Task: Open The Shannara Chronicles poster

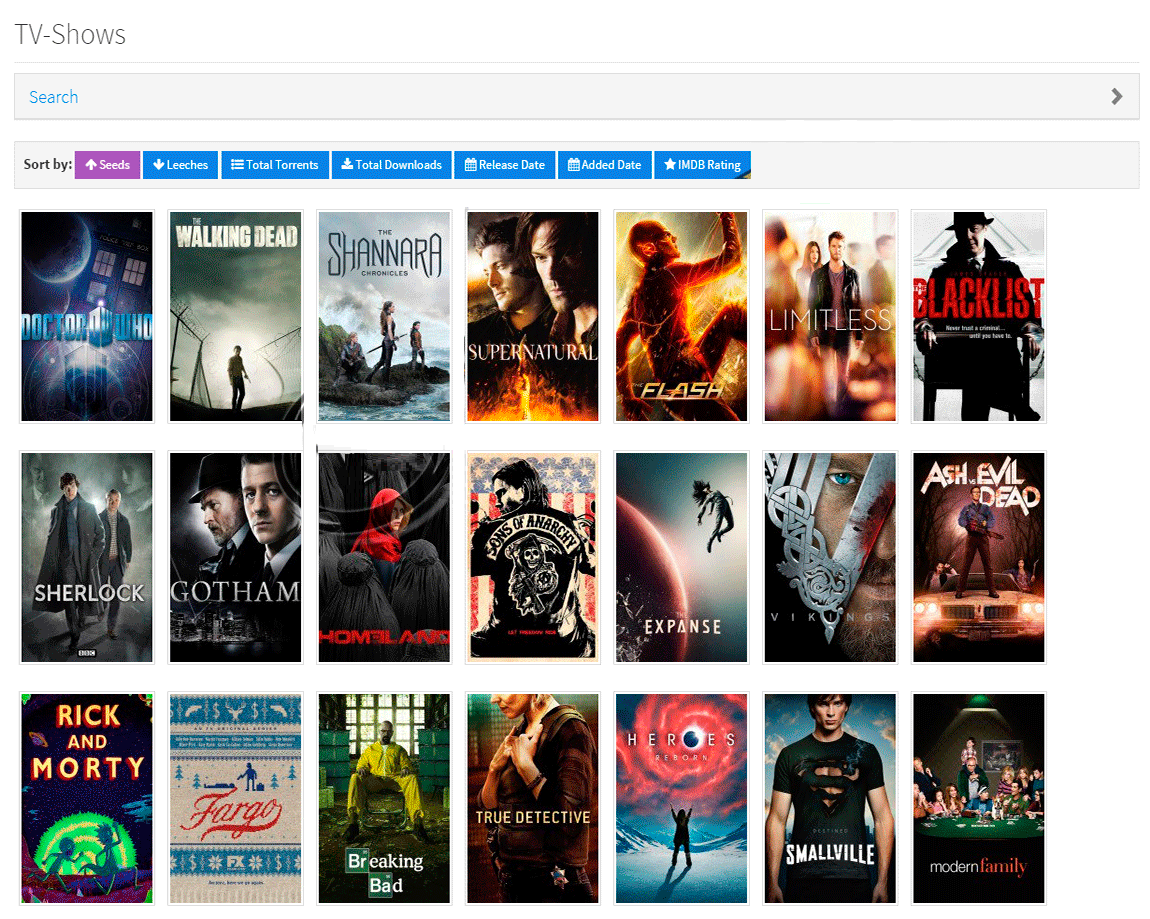Action: 384,317
